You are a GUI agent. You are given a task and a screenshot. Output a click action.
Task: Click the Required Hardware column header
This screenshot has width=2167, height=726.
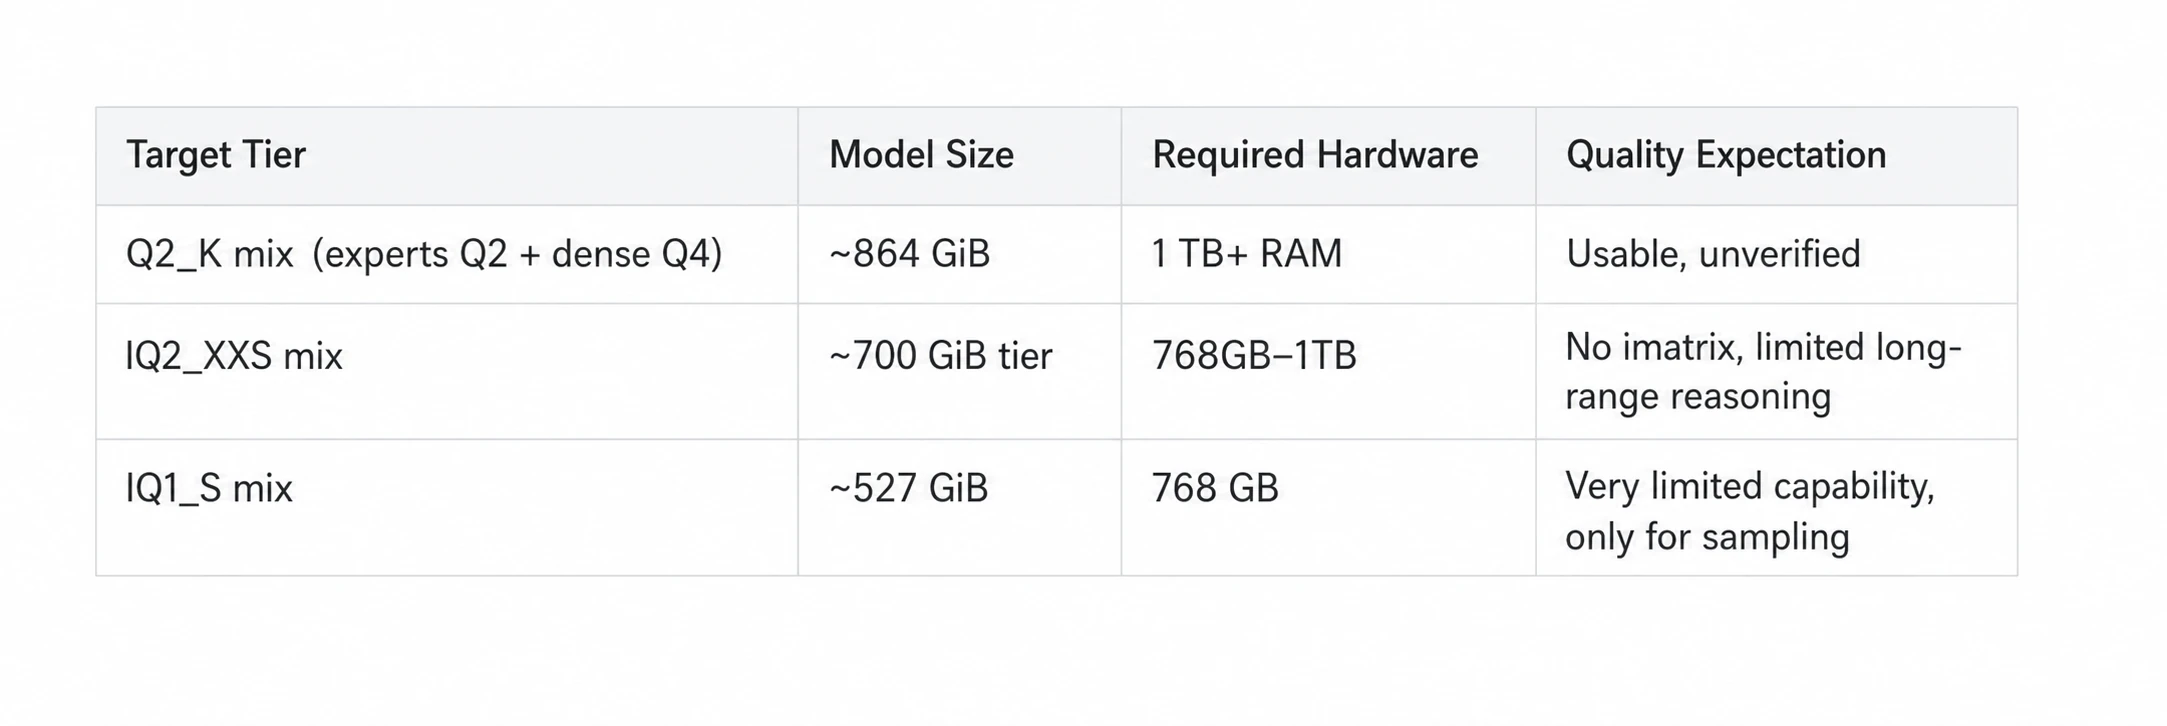(1328, 156)
